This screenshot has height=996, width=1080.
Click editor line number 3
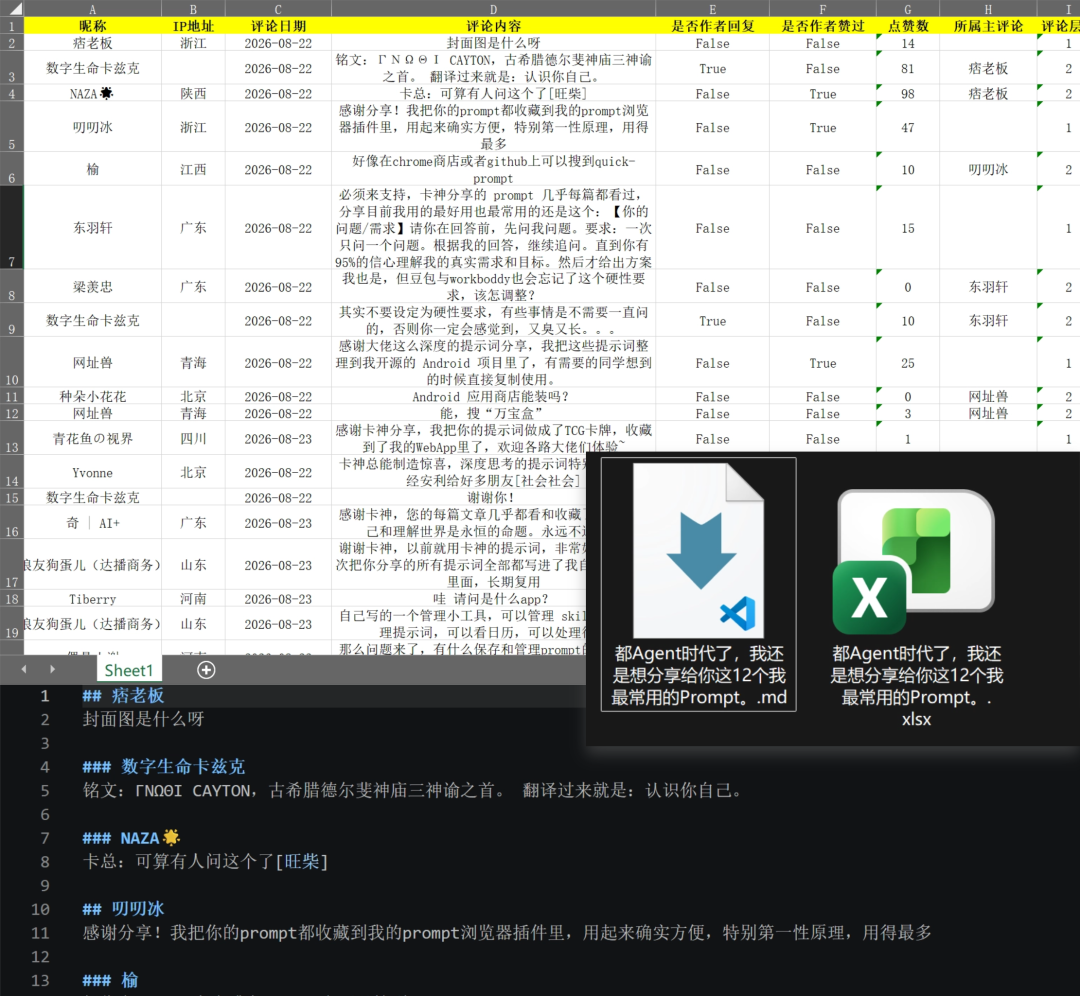click(x=45, y=743)
